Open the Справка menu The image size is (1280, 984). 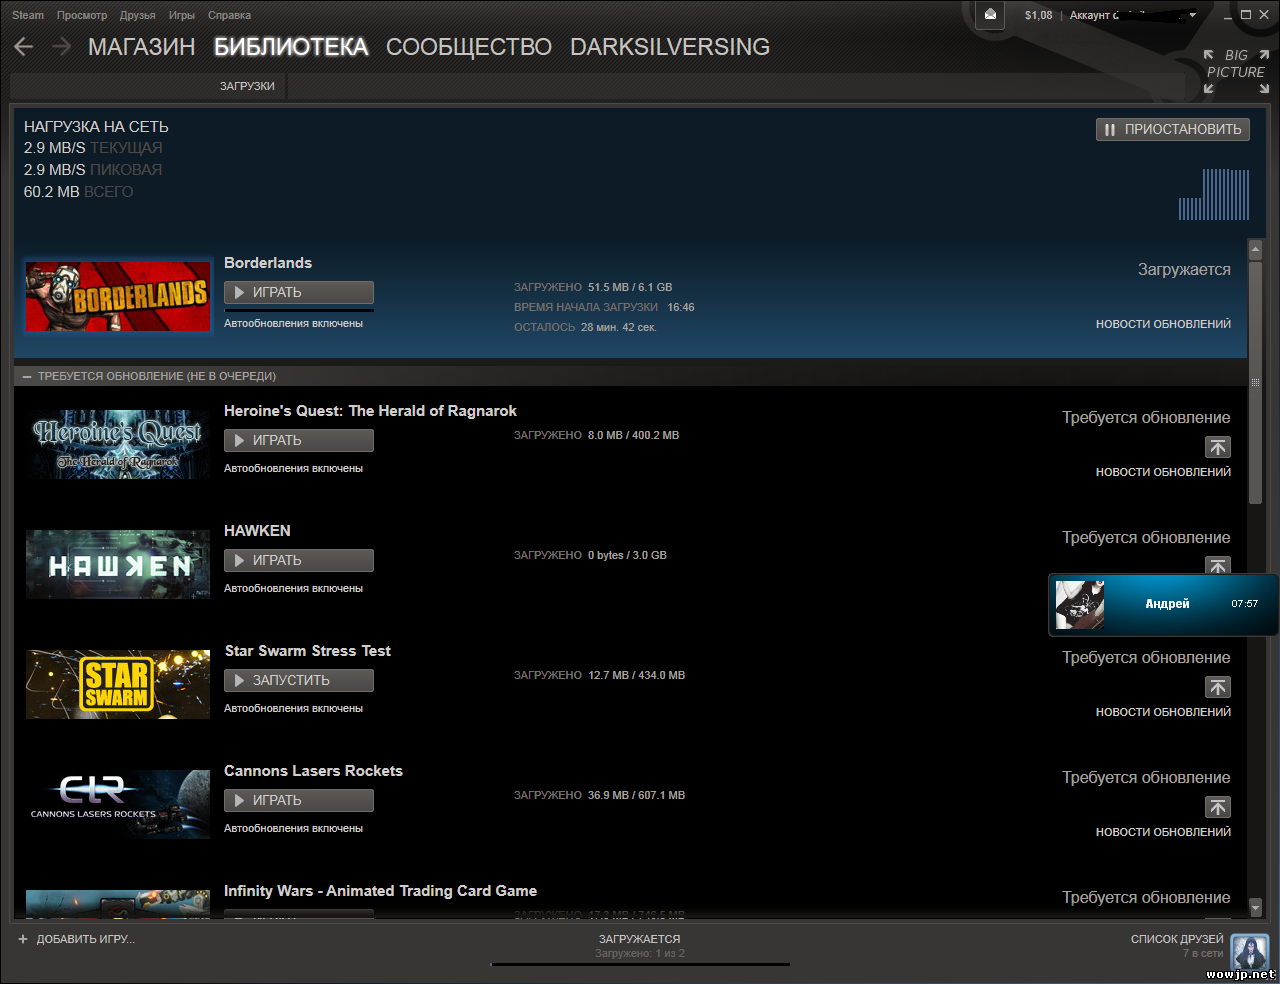click(230, 15)
